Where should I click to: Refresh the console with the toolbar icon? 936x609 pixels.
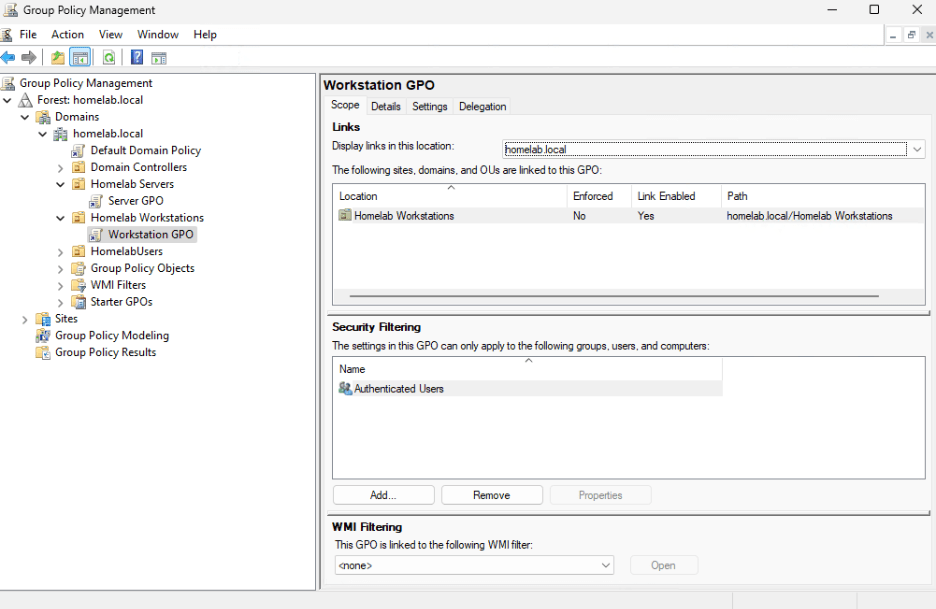107,57
